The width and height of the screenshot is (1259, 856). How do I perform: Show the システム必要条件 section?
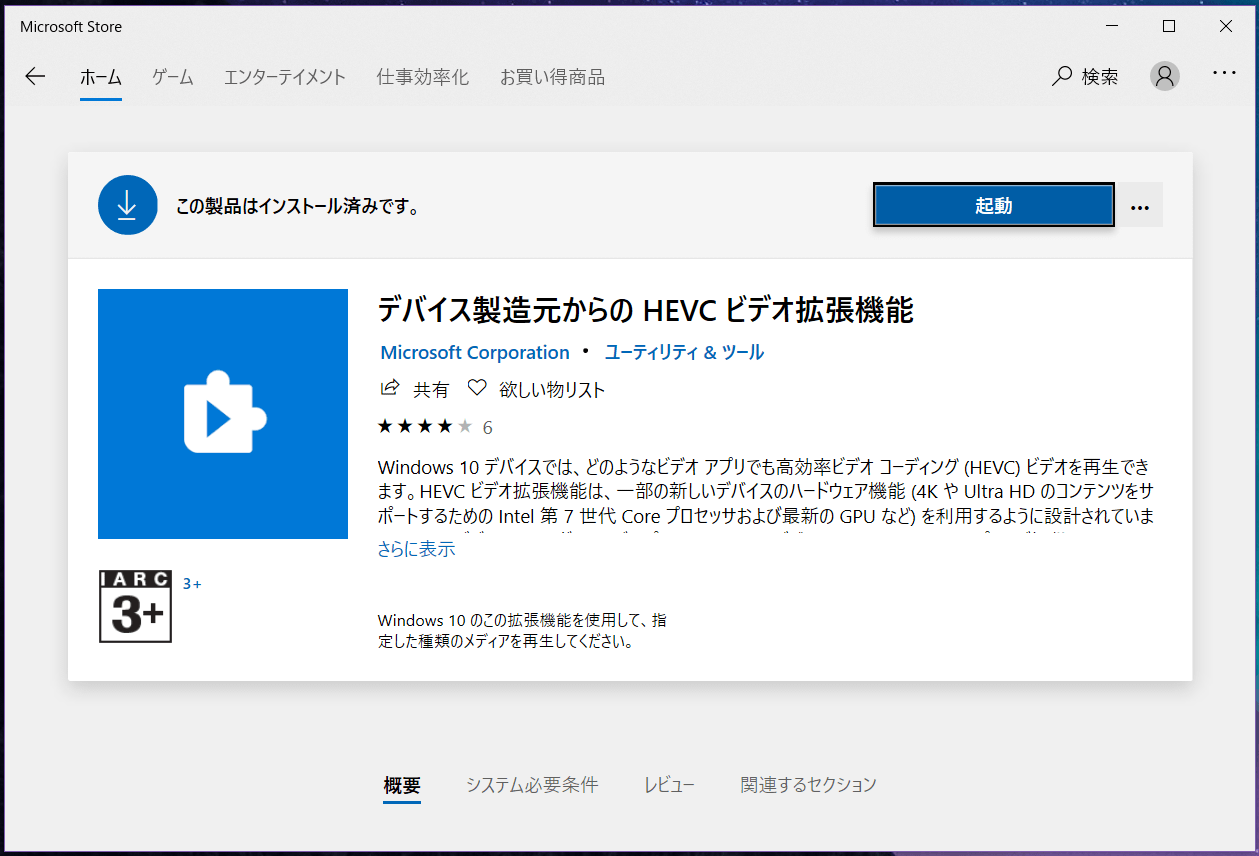(x=532, y=785)
